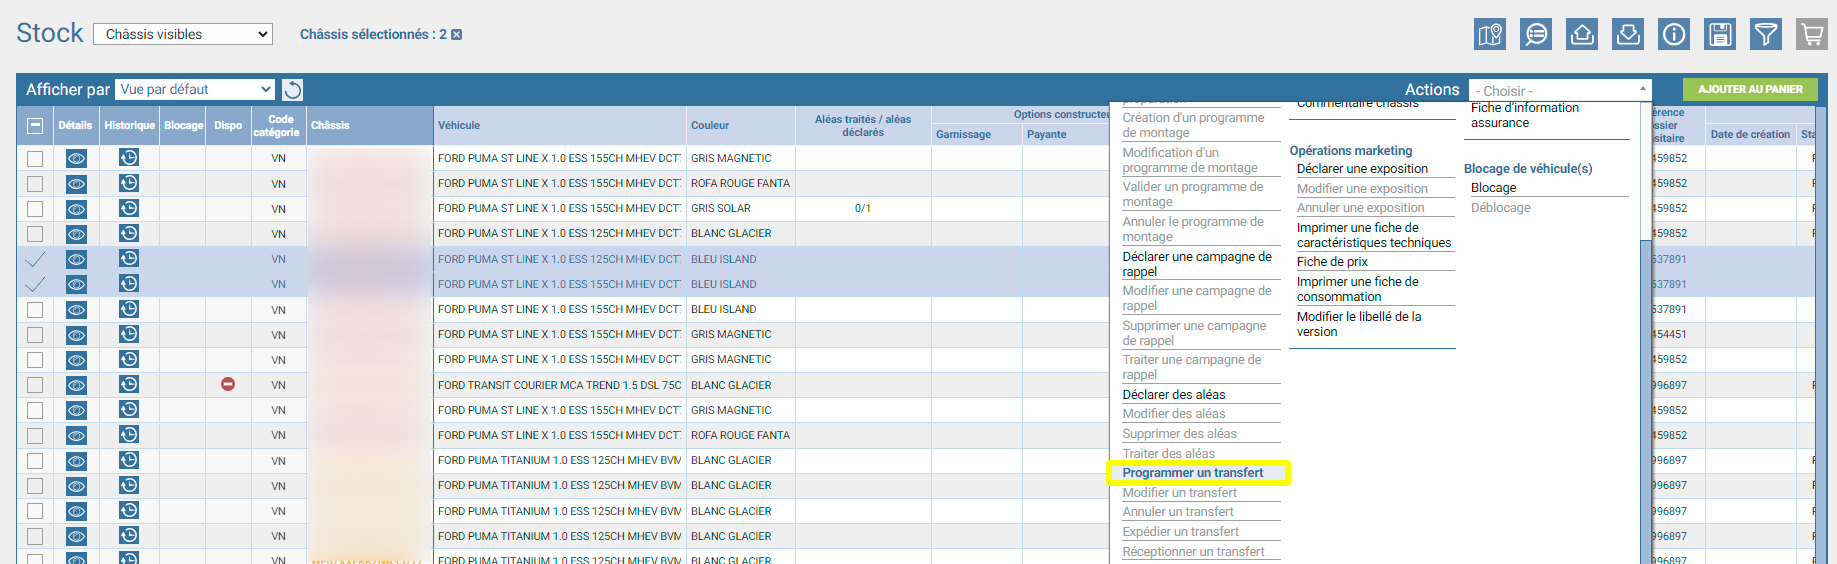1837x564 pixels.
Task: Clear selection with X beside Châssis sélectionnés
Action: [x=457, y=35]
